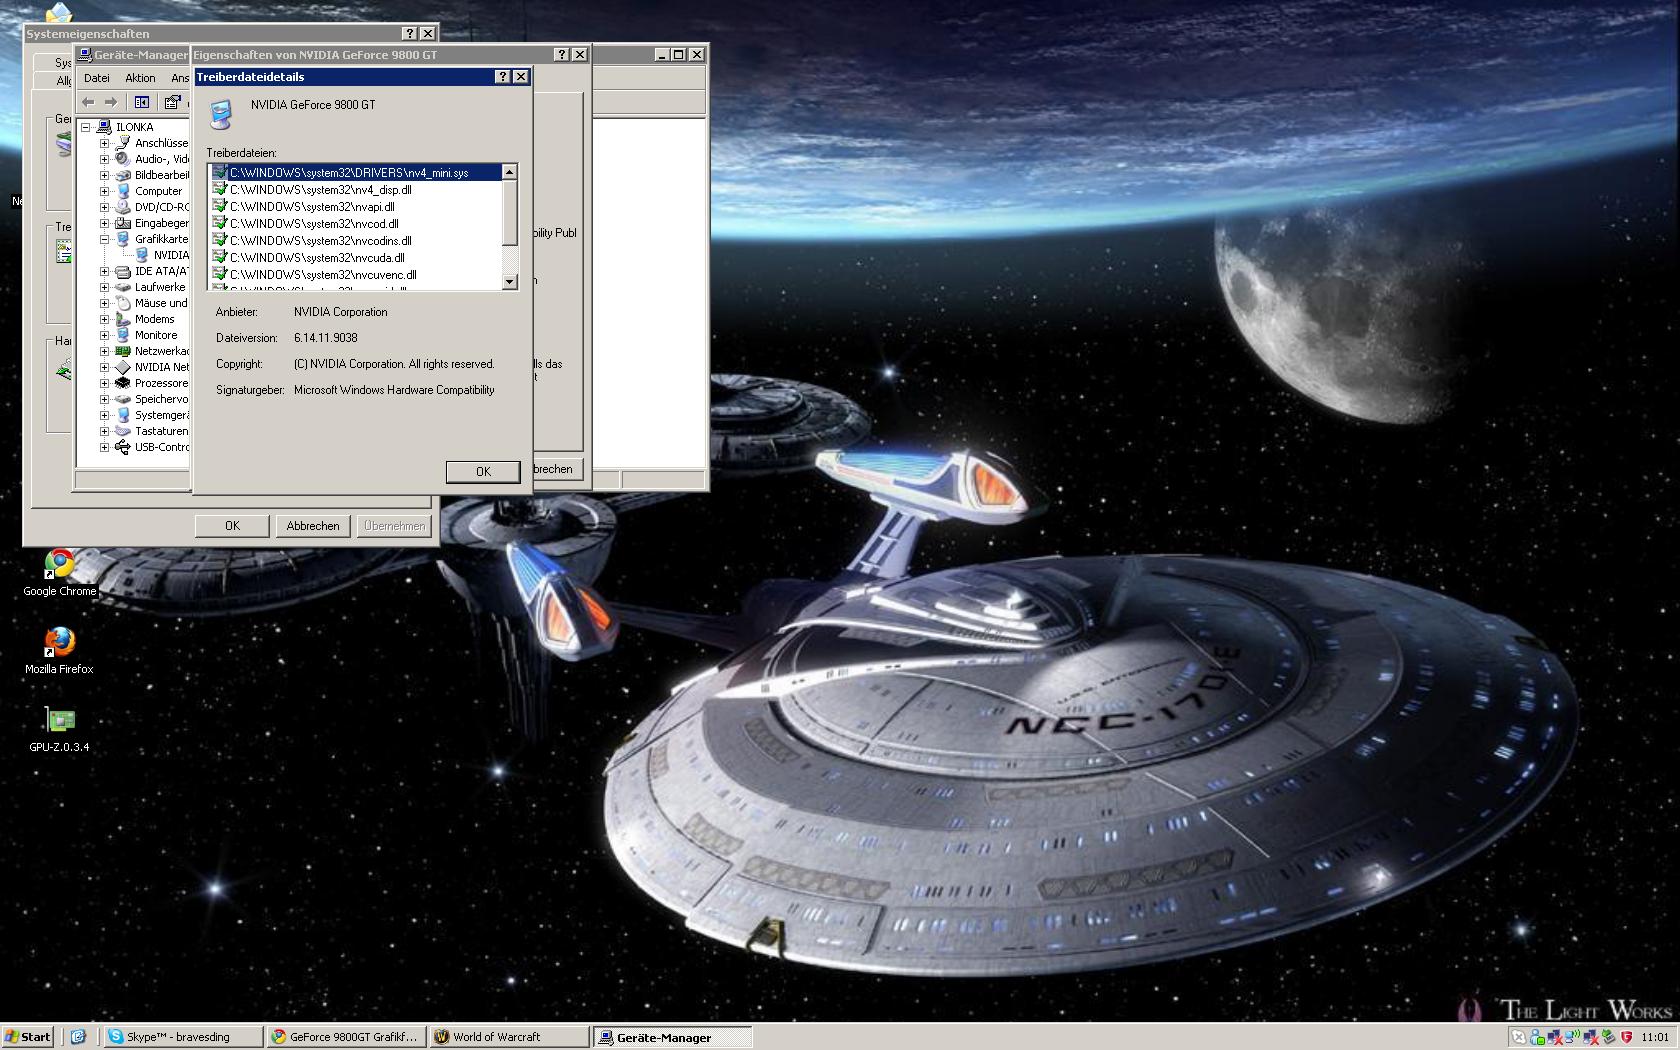1680x1050 pixels.
Task: Click driver file list scroll up arrow
Action: (x=509, y=173)
